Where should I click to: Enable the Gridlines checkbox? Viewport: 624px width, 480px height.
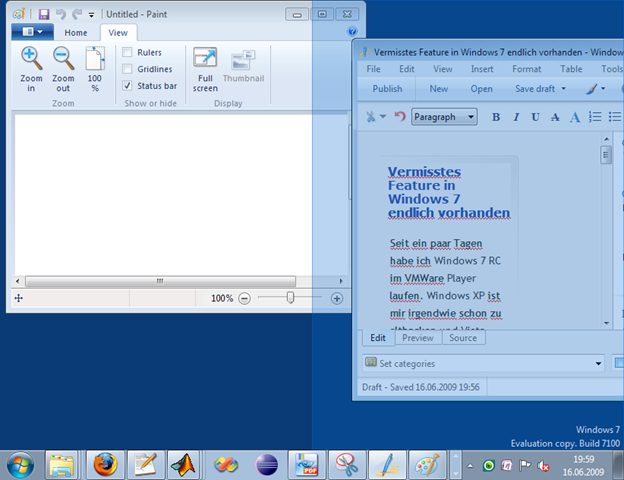(127, 69)
